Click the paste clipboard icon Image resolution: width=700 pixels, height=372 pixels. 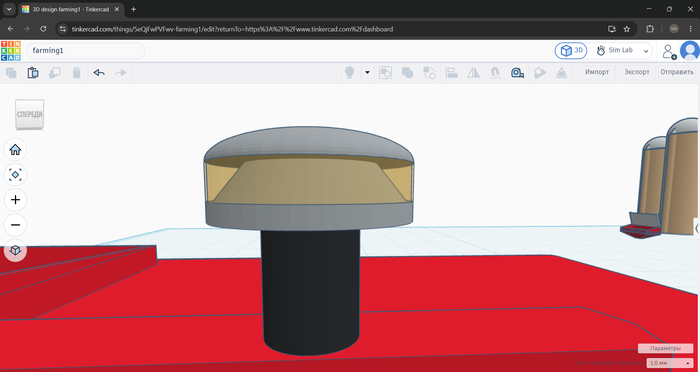pyautogui.click(x=33, y=73)
